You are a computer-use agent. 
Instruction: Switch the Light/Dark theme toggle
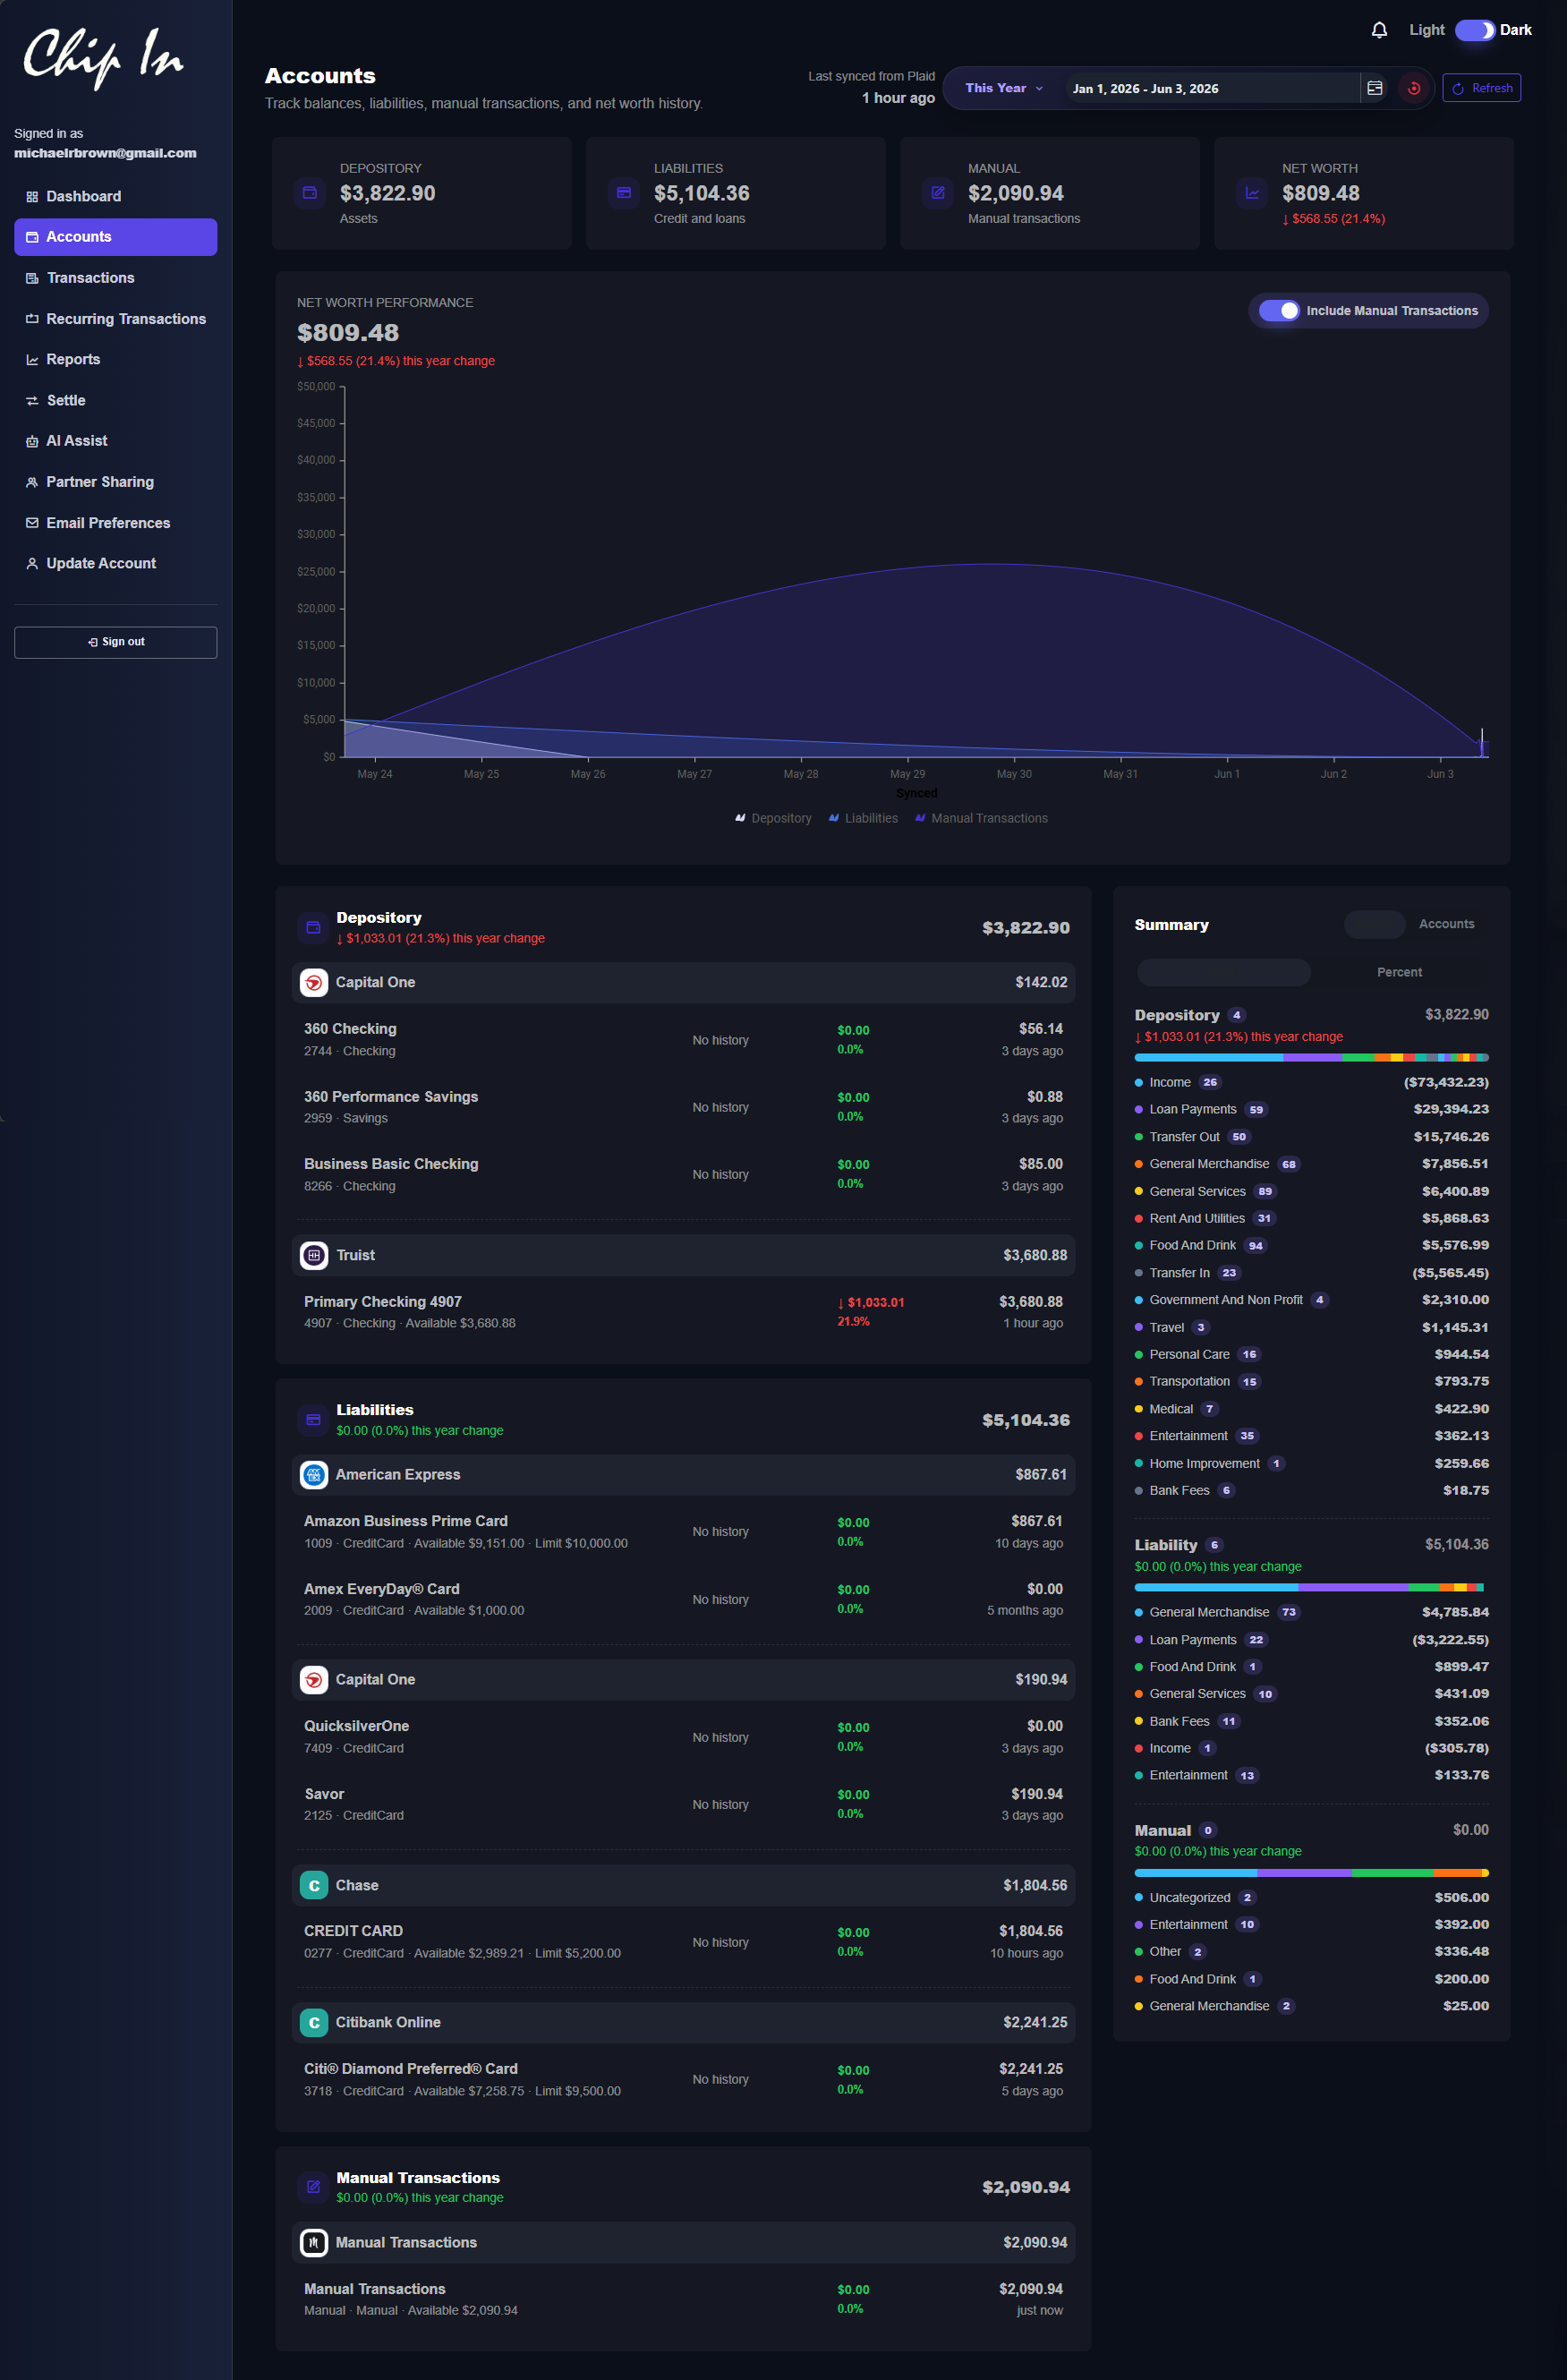click(1475, 30)
